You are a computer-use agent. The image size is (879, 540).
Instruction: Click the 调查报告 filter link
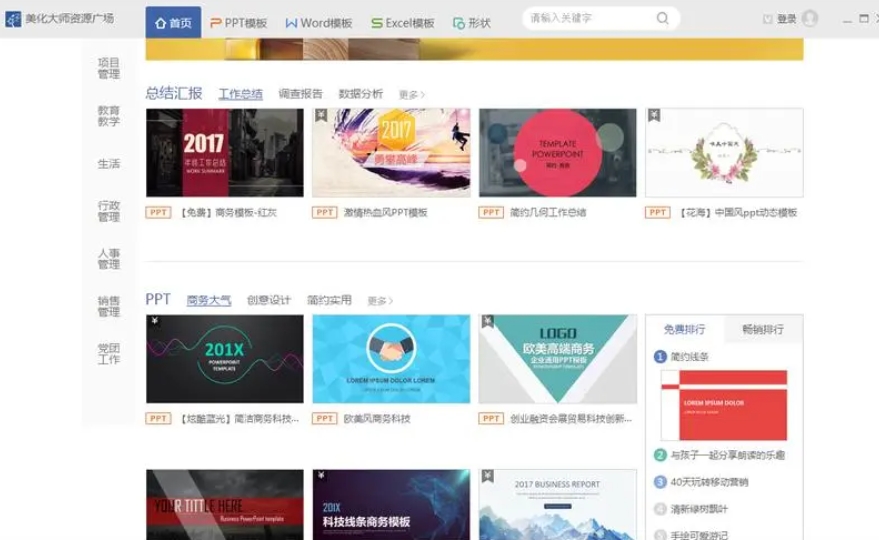(300, 94)
